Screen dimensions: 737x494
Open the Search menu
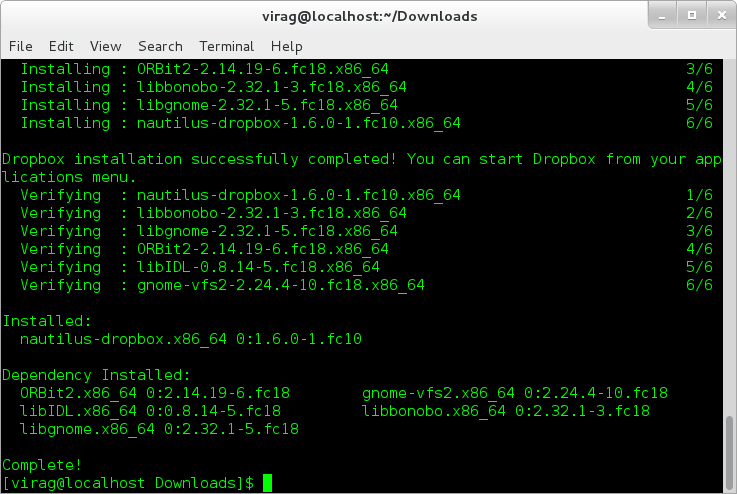(160, 46)
